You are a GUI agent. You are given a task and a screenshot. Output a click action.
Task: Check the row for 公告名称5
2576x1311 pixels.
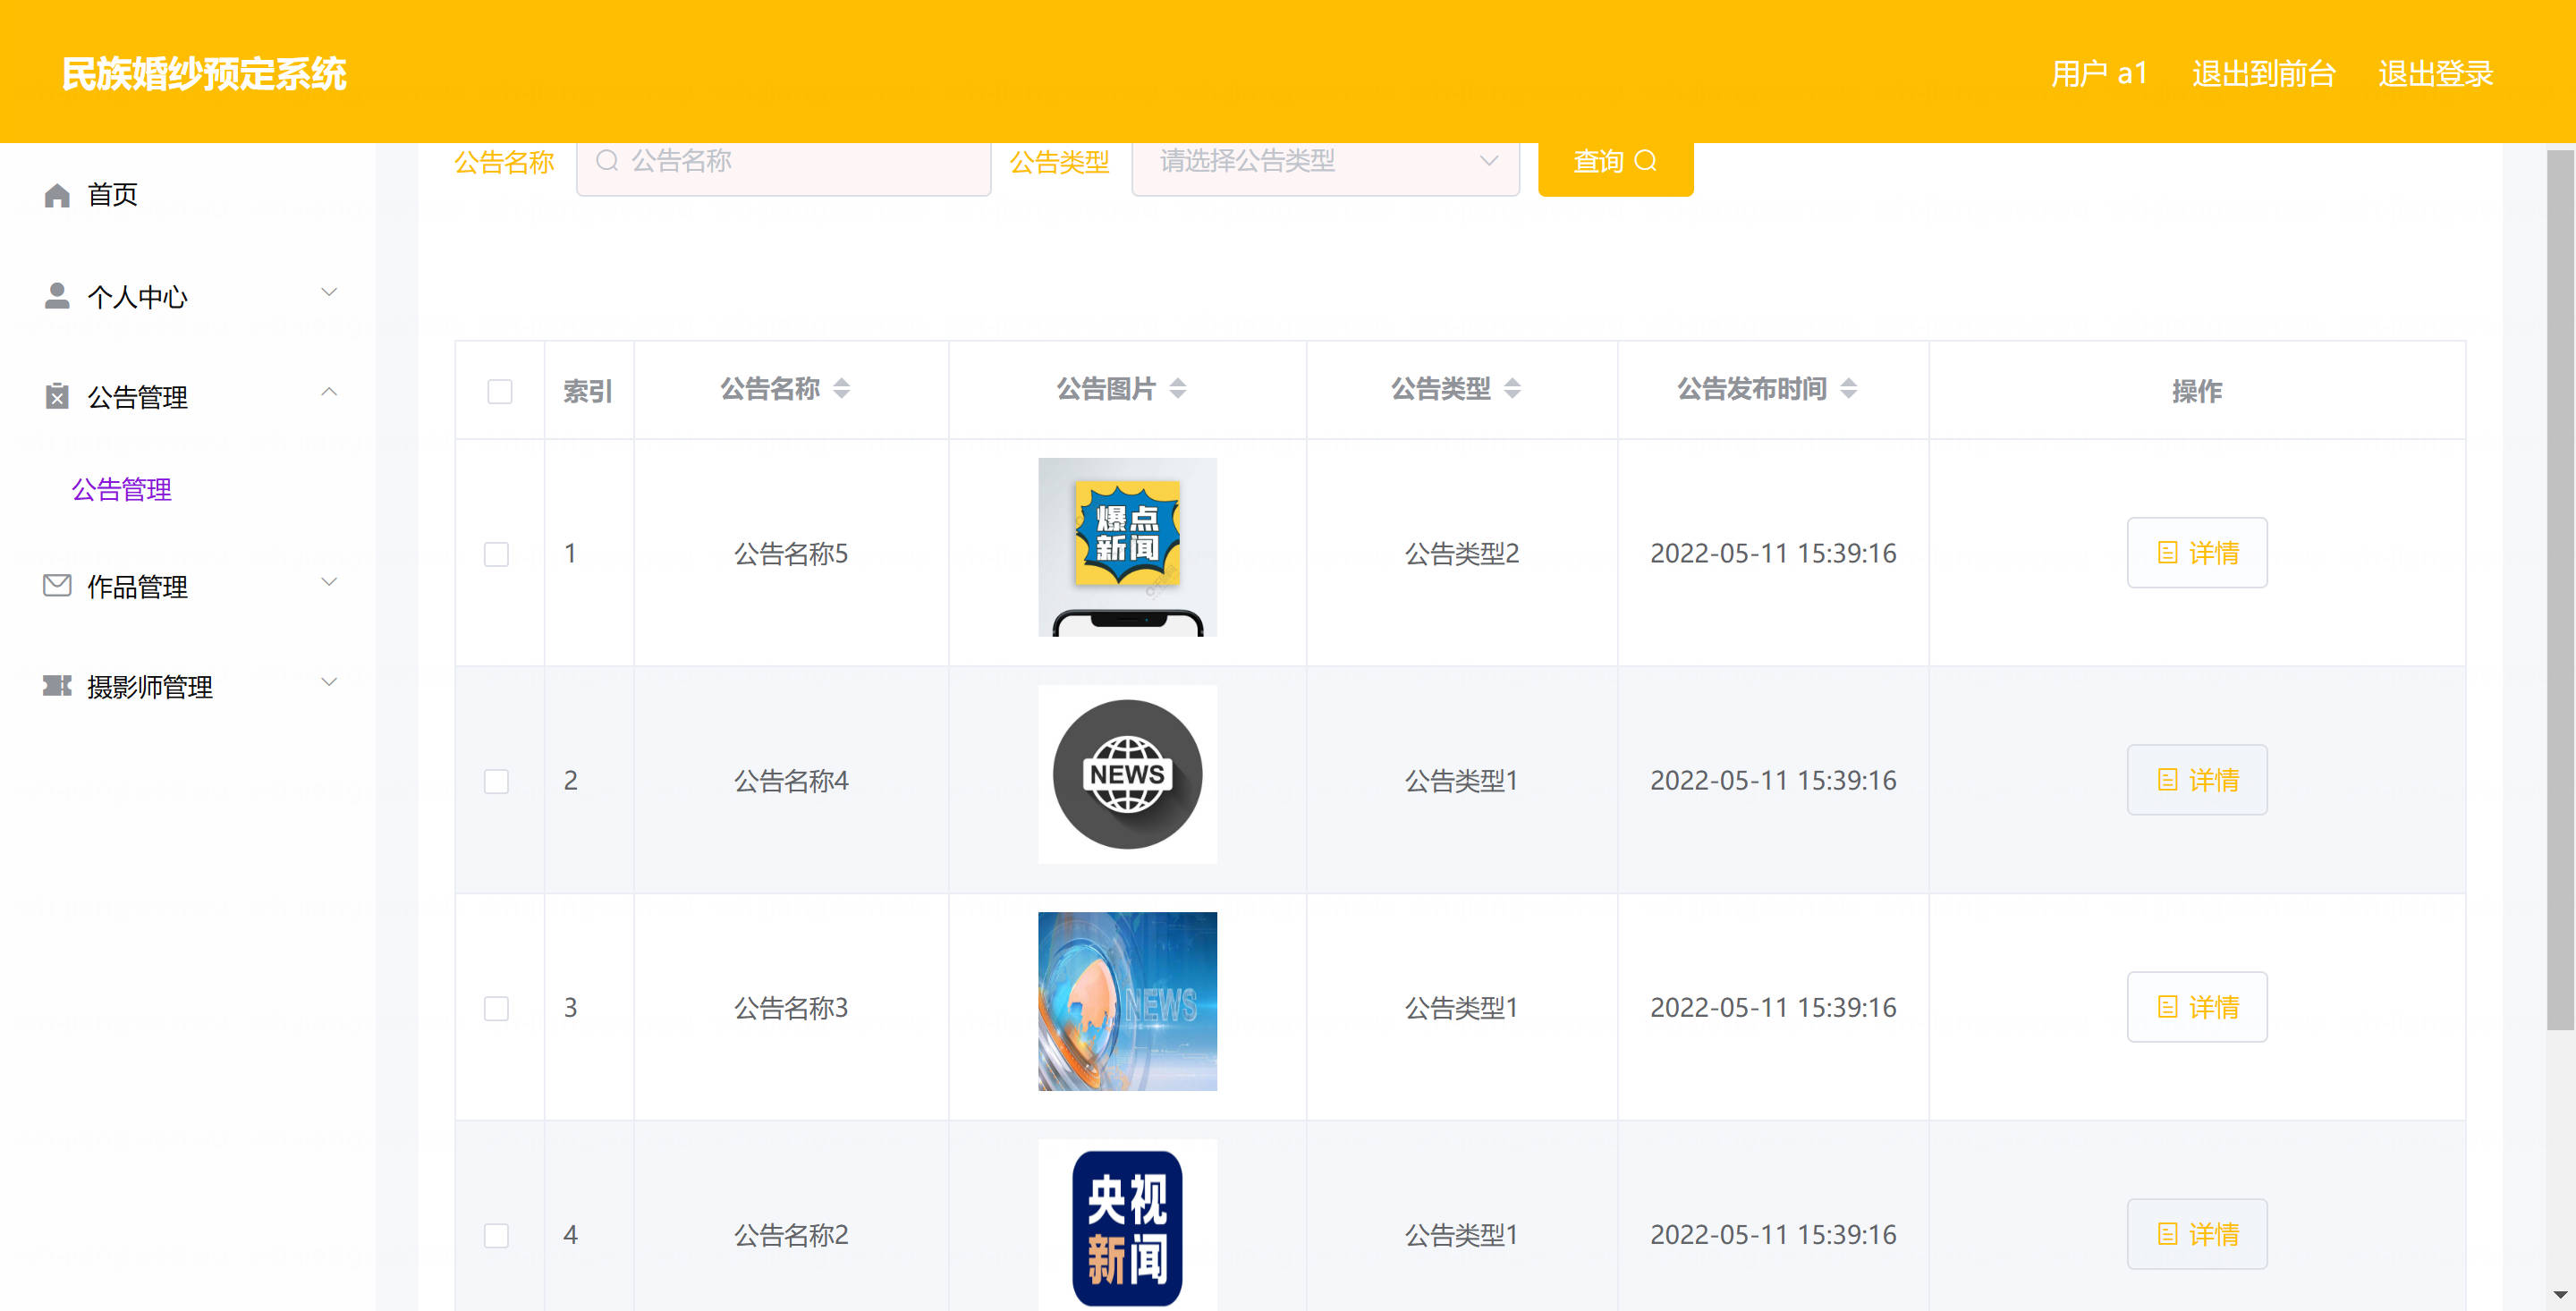tap(496, 554)
